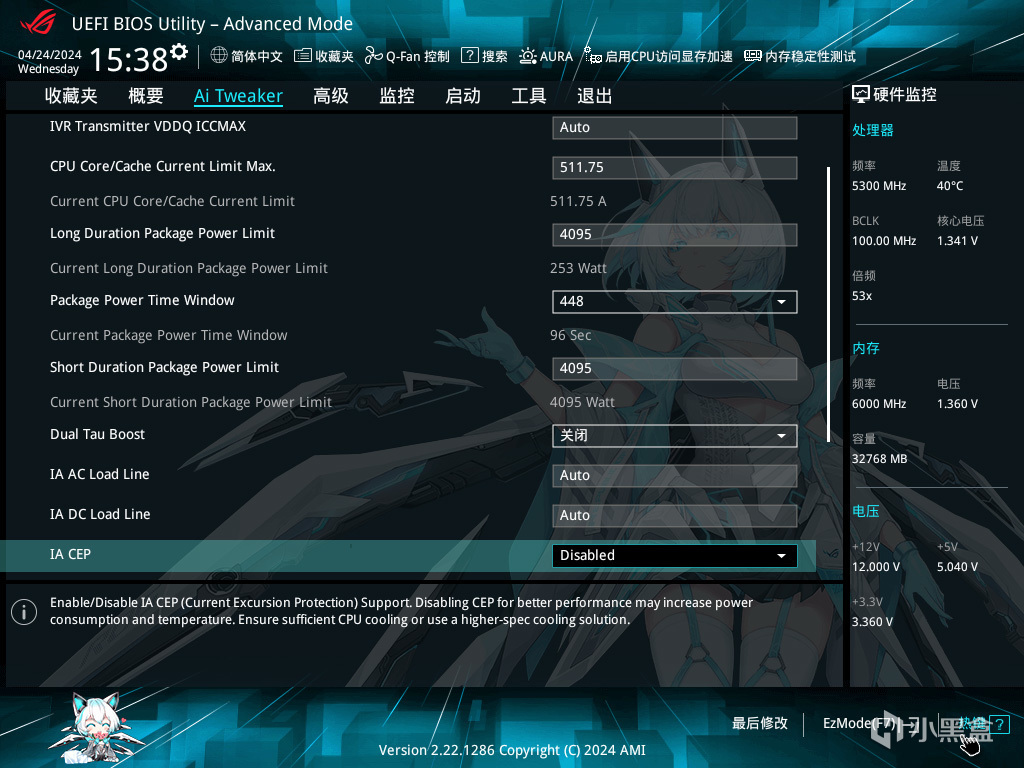Switch to the 启动 boot tab
Viewport: 1024px width, 768px height.
462,95
